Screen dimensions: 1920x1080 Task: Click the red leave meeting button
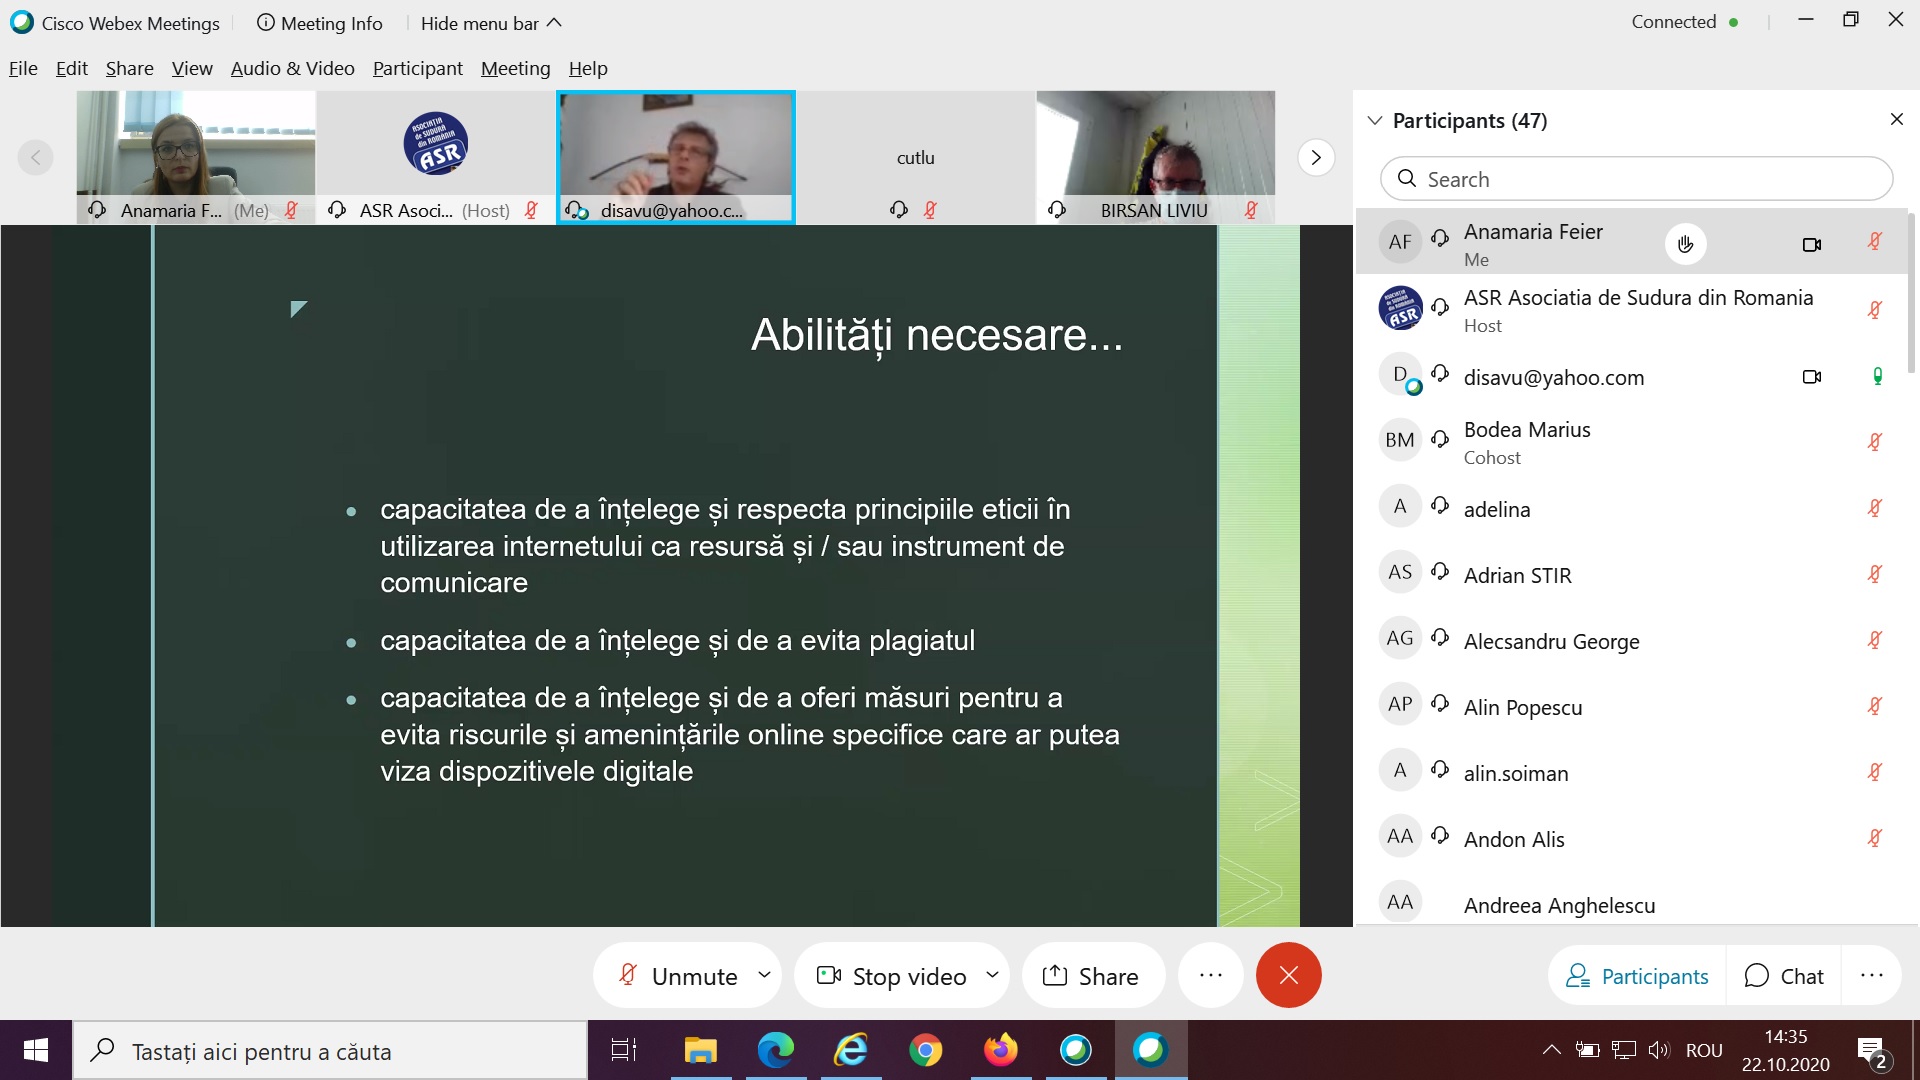1288,975
